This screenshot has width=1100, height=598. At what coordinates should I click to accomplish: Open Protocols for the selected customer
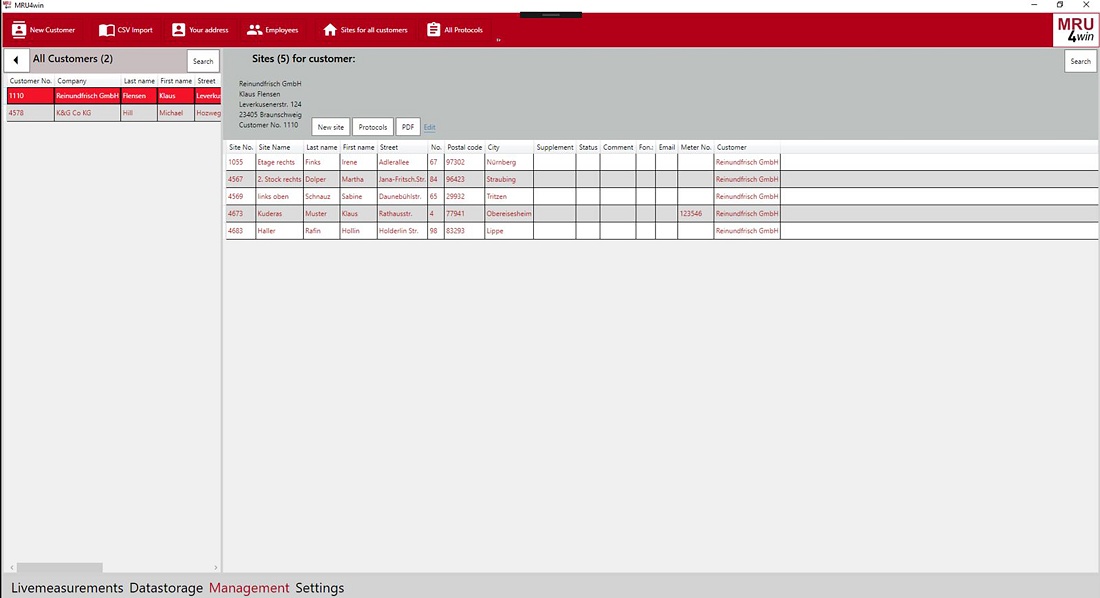click(372, 127)
